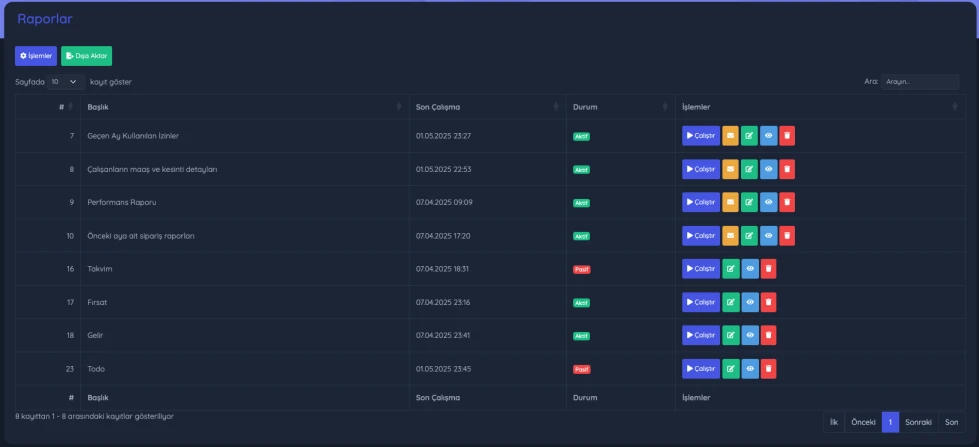Sort by the Son Çalışma column header
This screenshot has width=979, height=447.
tap(488, 107)
